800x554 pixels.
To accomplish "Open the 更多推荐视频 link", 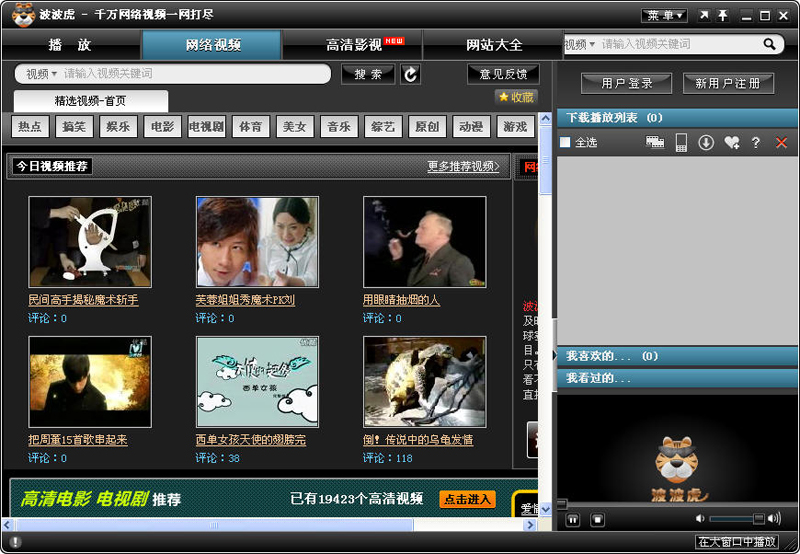I will click(x=463, y=166).
